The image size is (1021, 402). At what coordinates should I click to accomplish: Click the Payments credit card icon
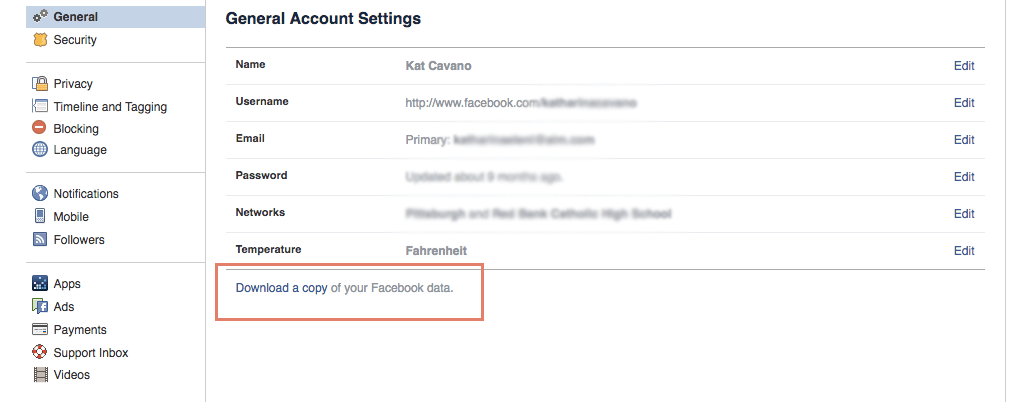pos(40,329)
